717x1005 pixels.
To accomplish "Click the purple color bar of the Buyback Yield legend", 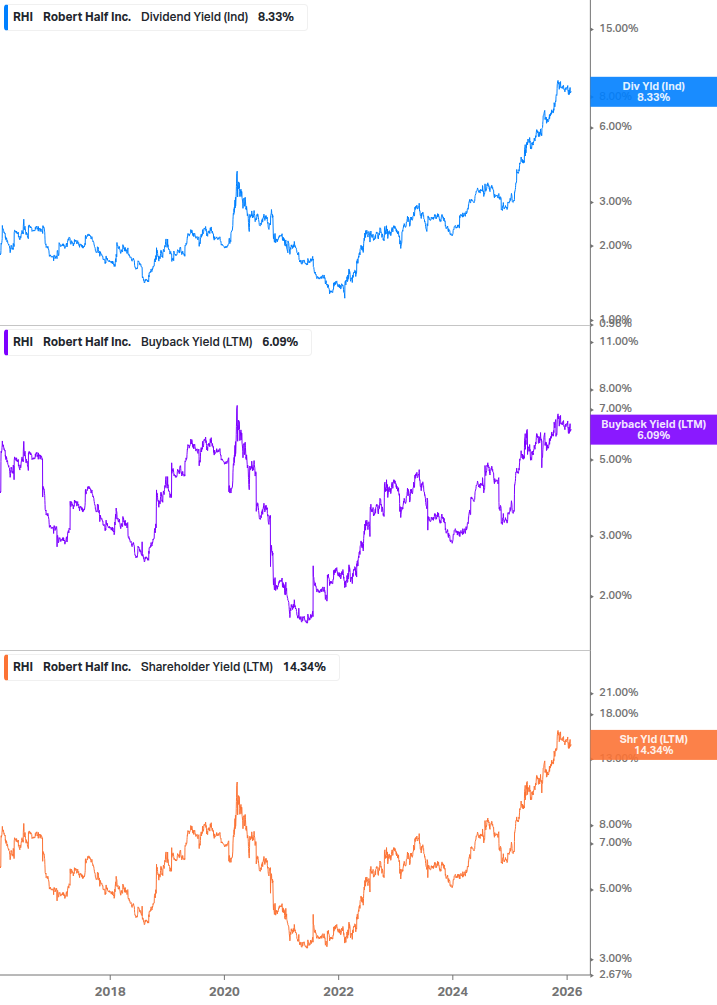I will 6,342.
